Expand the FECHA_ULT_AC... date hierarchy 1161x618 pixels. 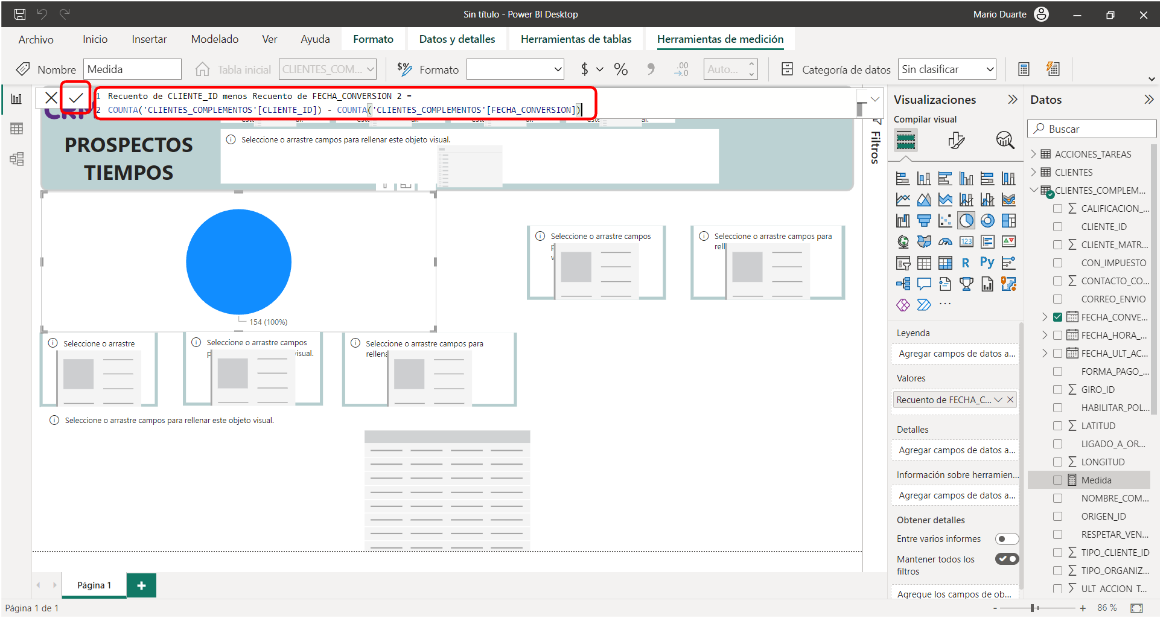pos(1045,353)
